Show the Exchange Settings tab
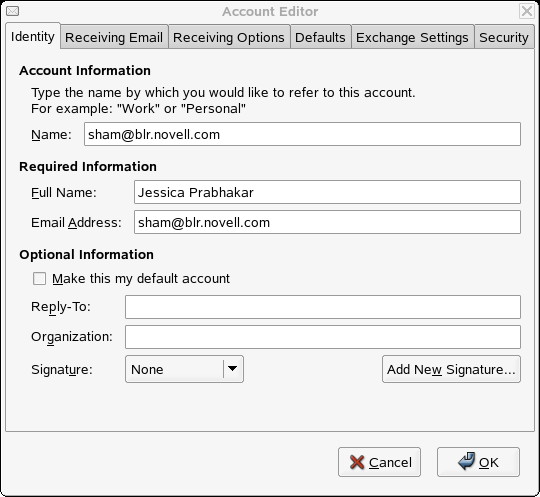This screenshot has width=540, height=497. [412, 37]
